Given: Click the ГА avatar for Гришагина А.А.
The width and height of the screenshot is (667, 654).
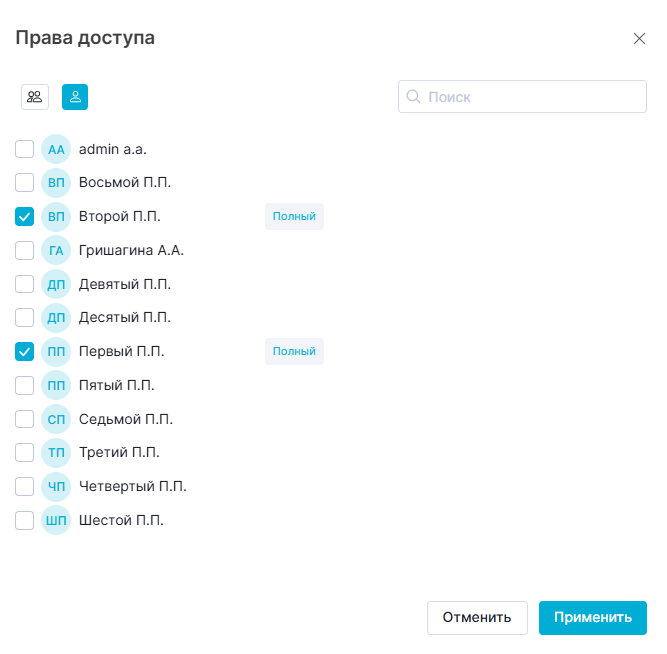Looking at the screenshot, I should coord(56,251).
